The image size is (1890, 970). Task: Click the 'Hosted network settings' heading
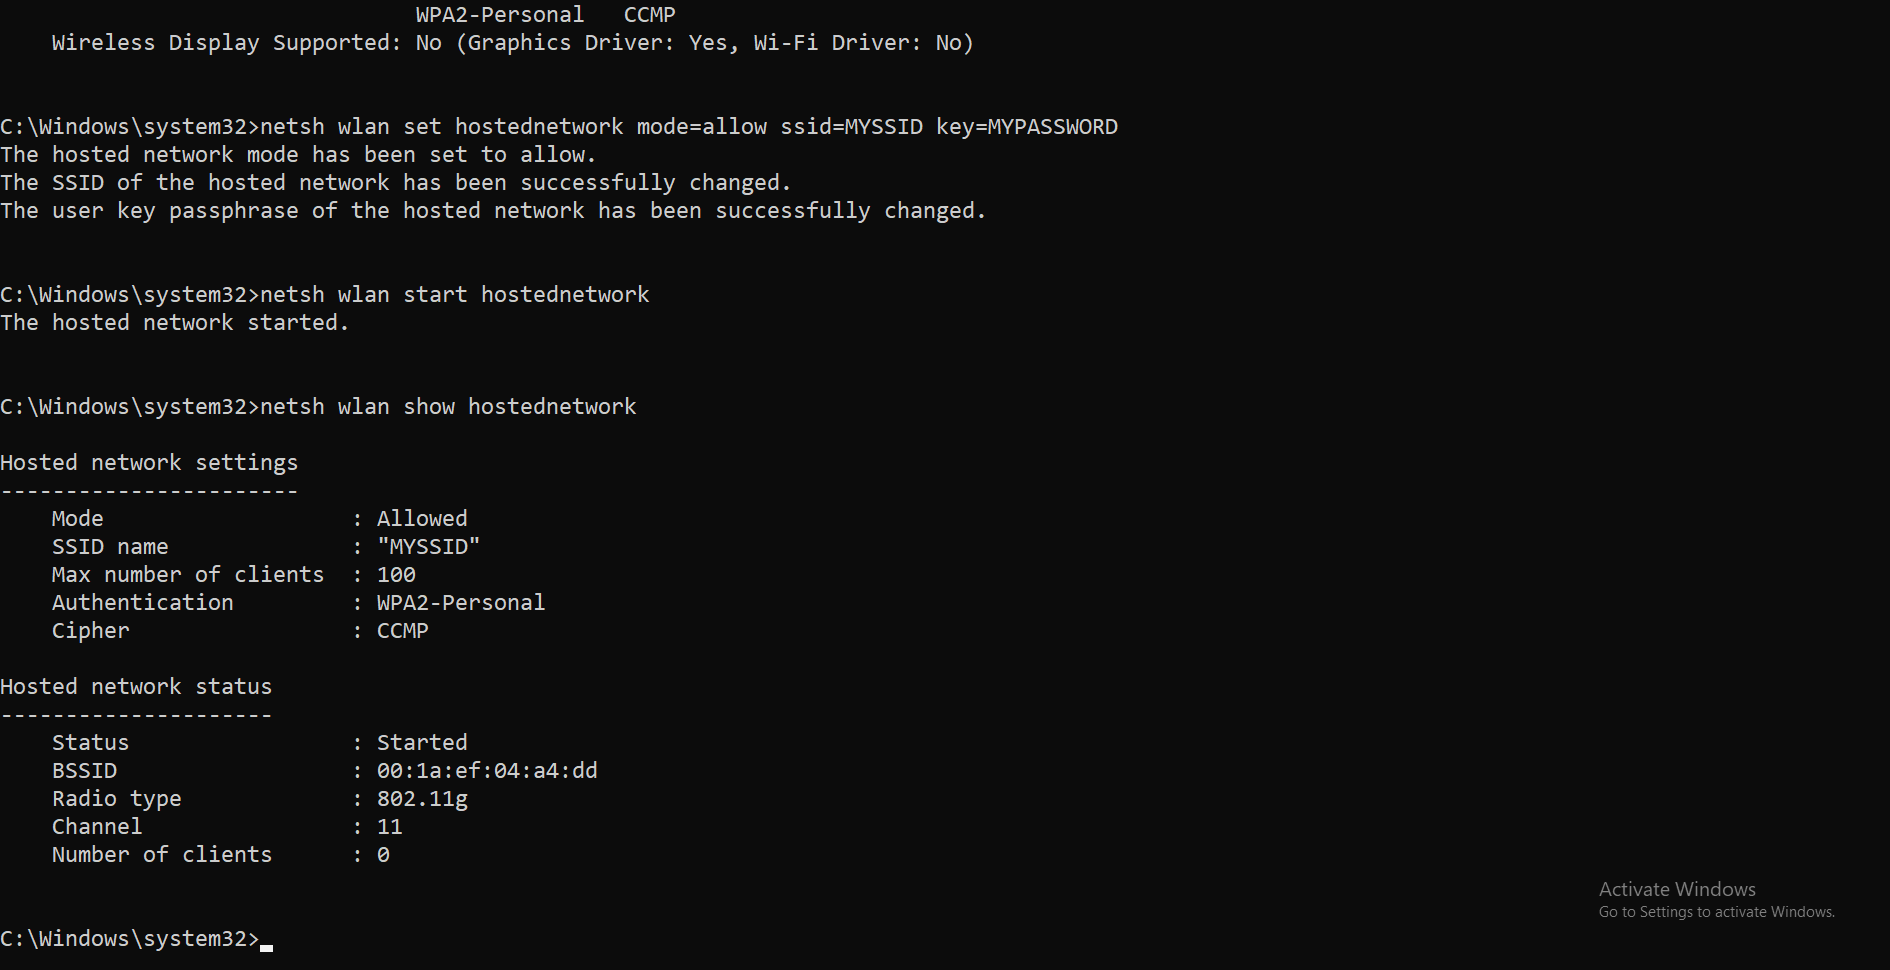click(149, 463)
